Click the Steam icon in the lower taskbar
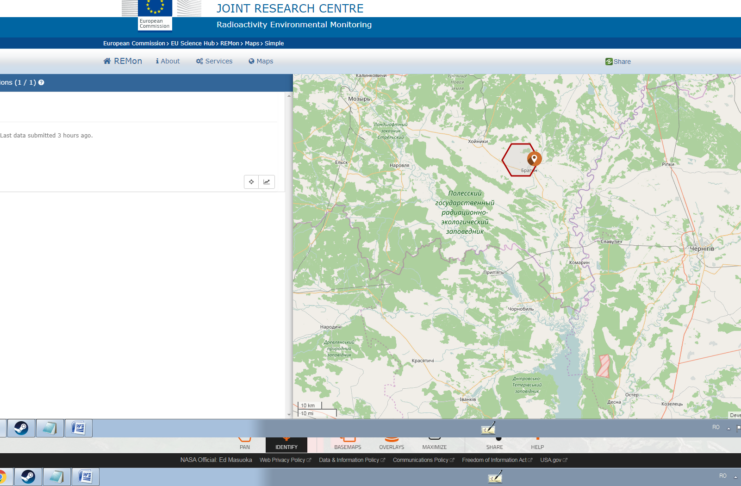The image size is (741, 486). point(28,477)
